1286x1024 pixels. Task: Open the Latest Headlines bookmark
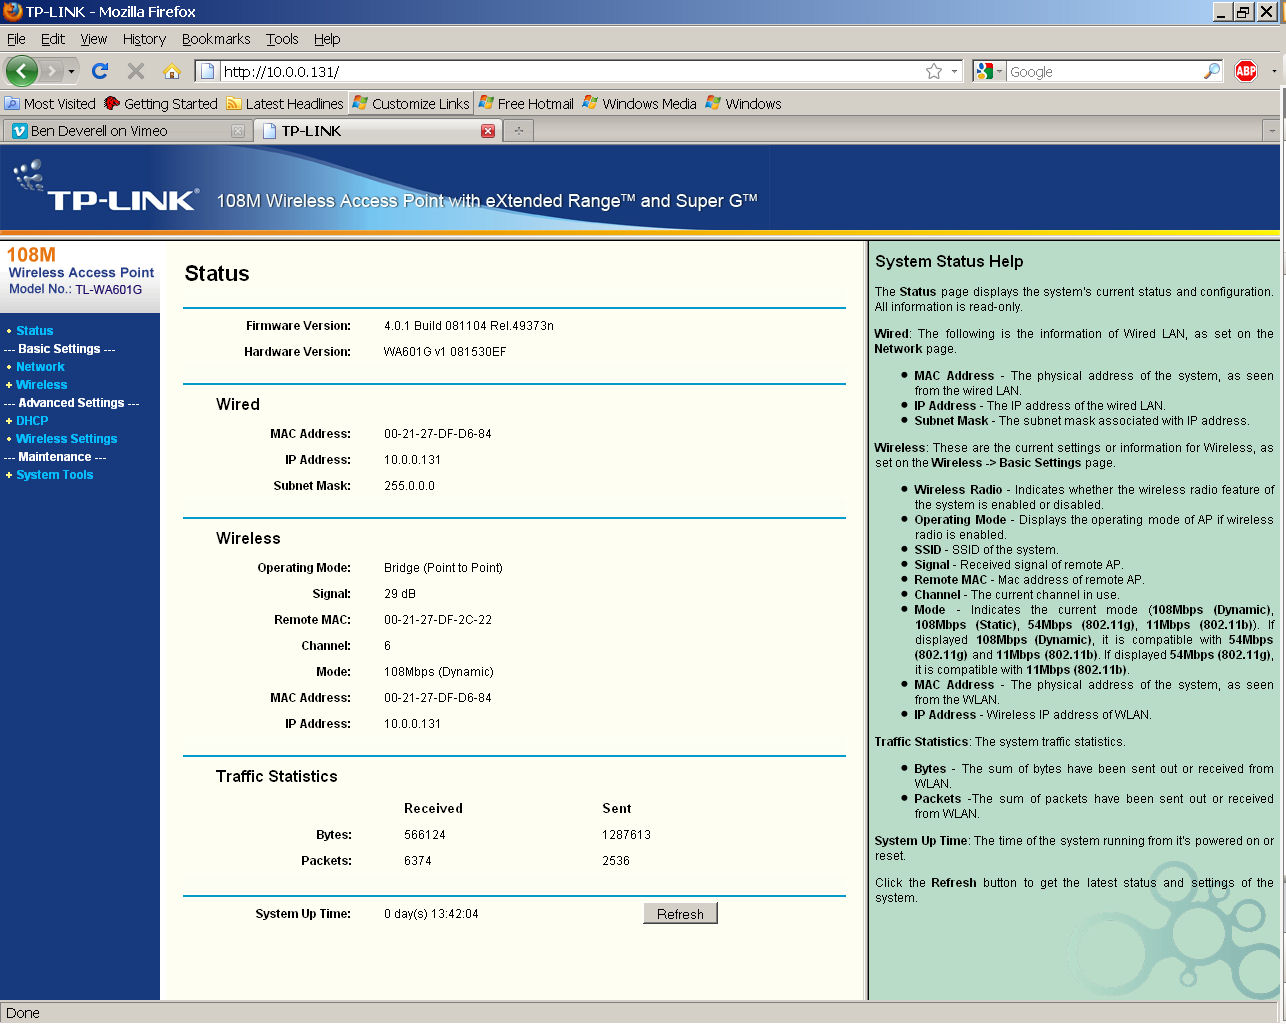[294, 104]
